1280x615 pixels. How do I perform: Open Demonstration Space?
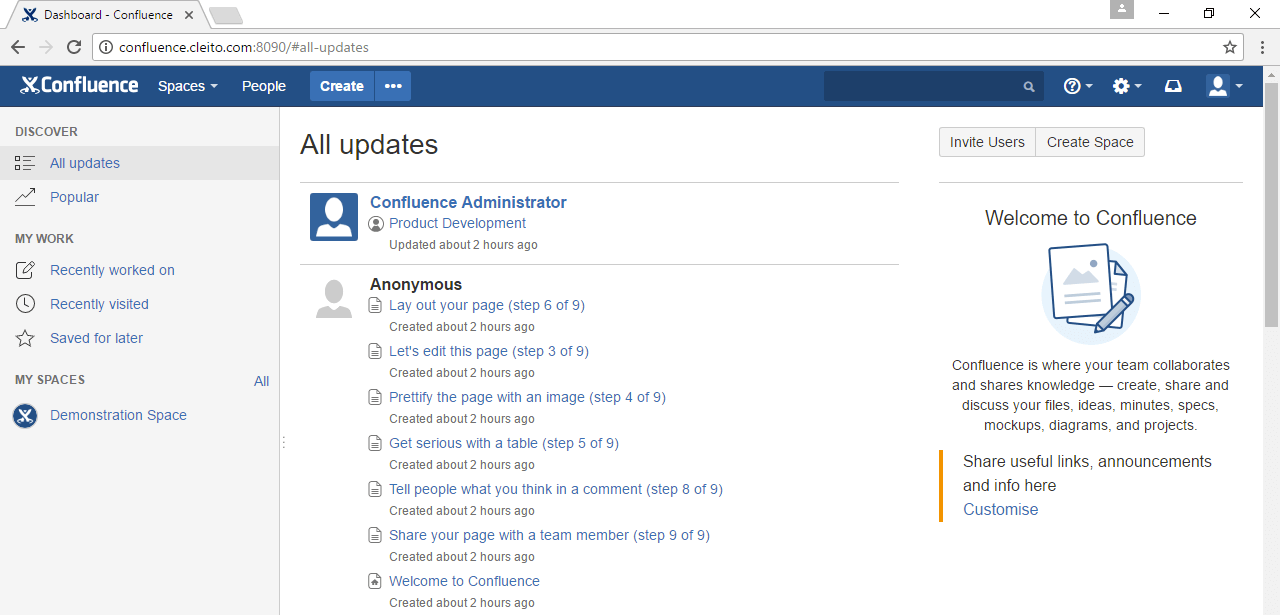pyautogui.click(x=118, y=415)
